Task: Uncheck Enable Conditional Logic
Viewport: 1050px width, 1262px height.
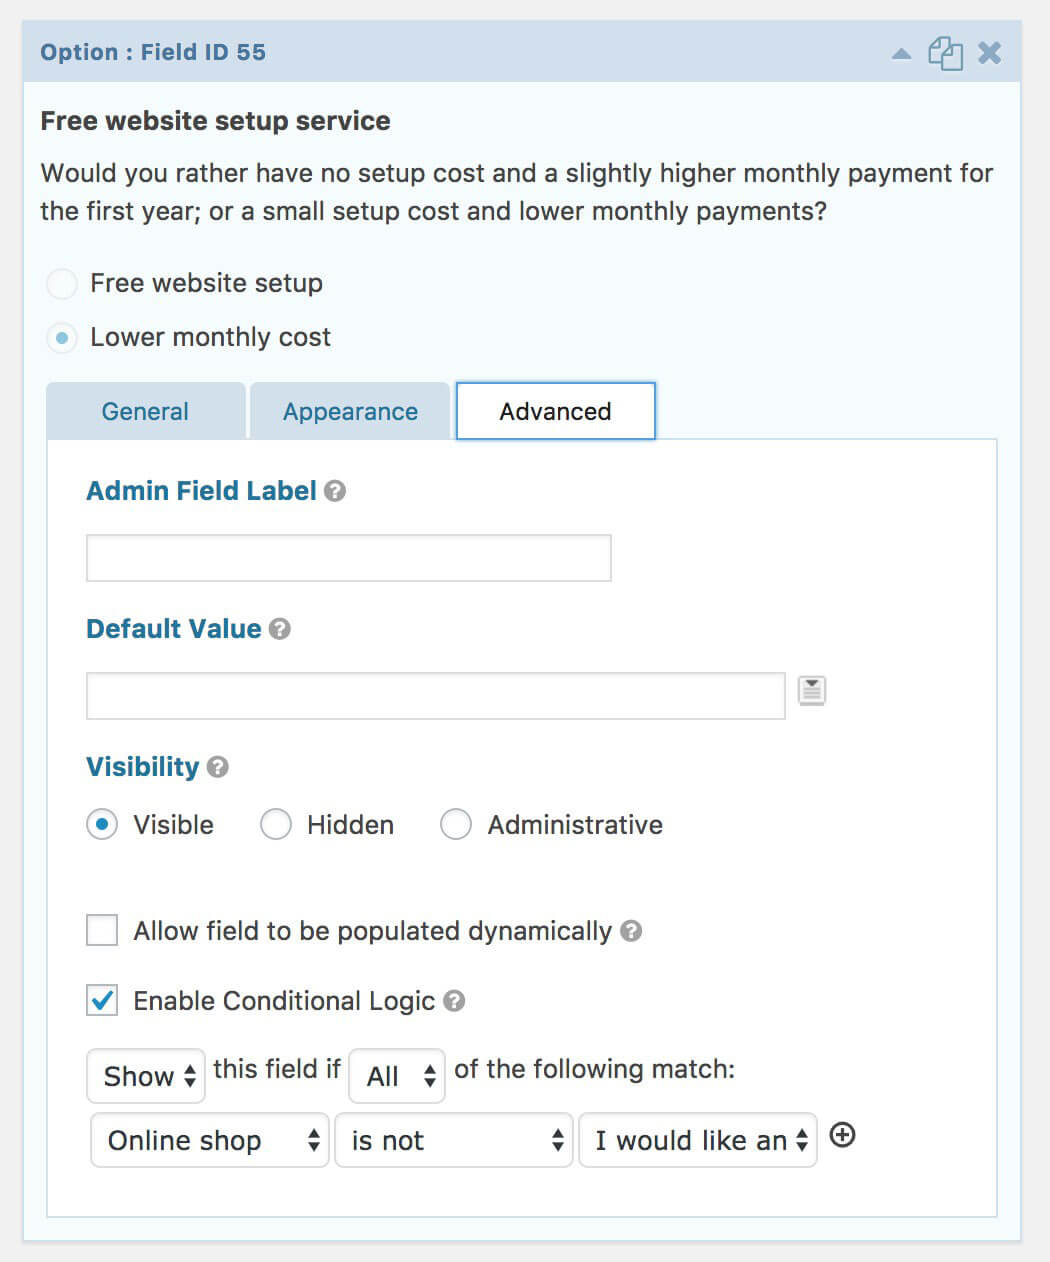Action: pos(102,1001)
